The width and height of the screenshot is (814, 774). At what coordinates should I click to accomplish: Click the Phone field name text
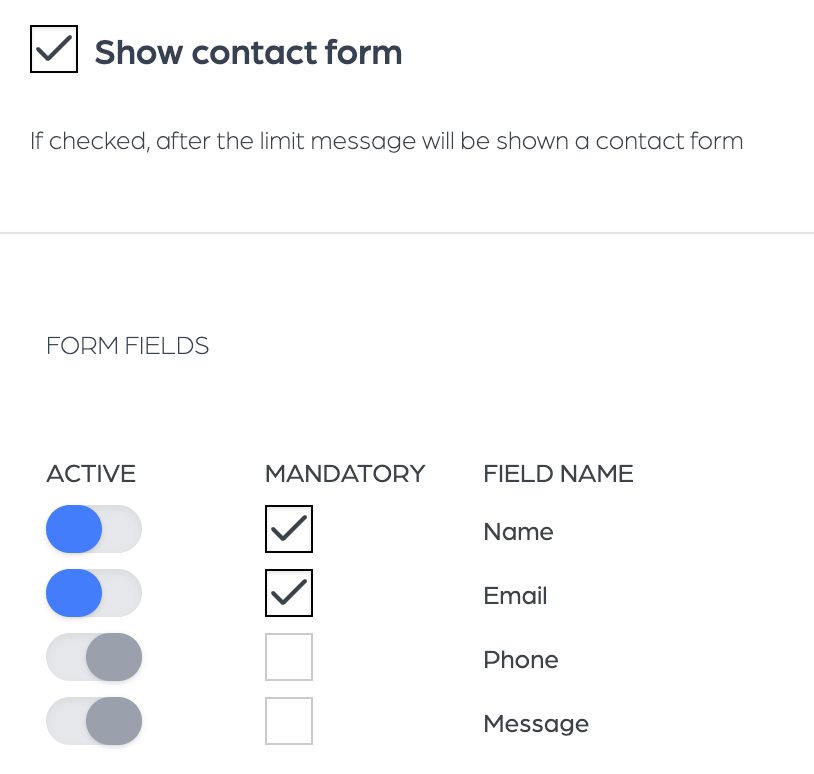[521, 659]
